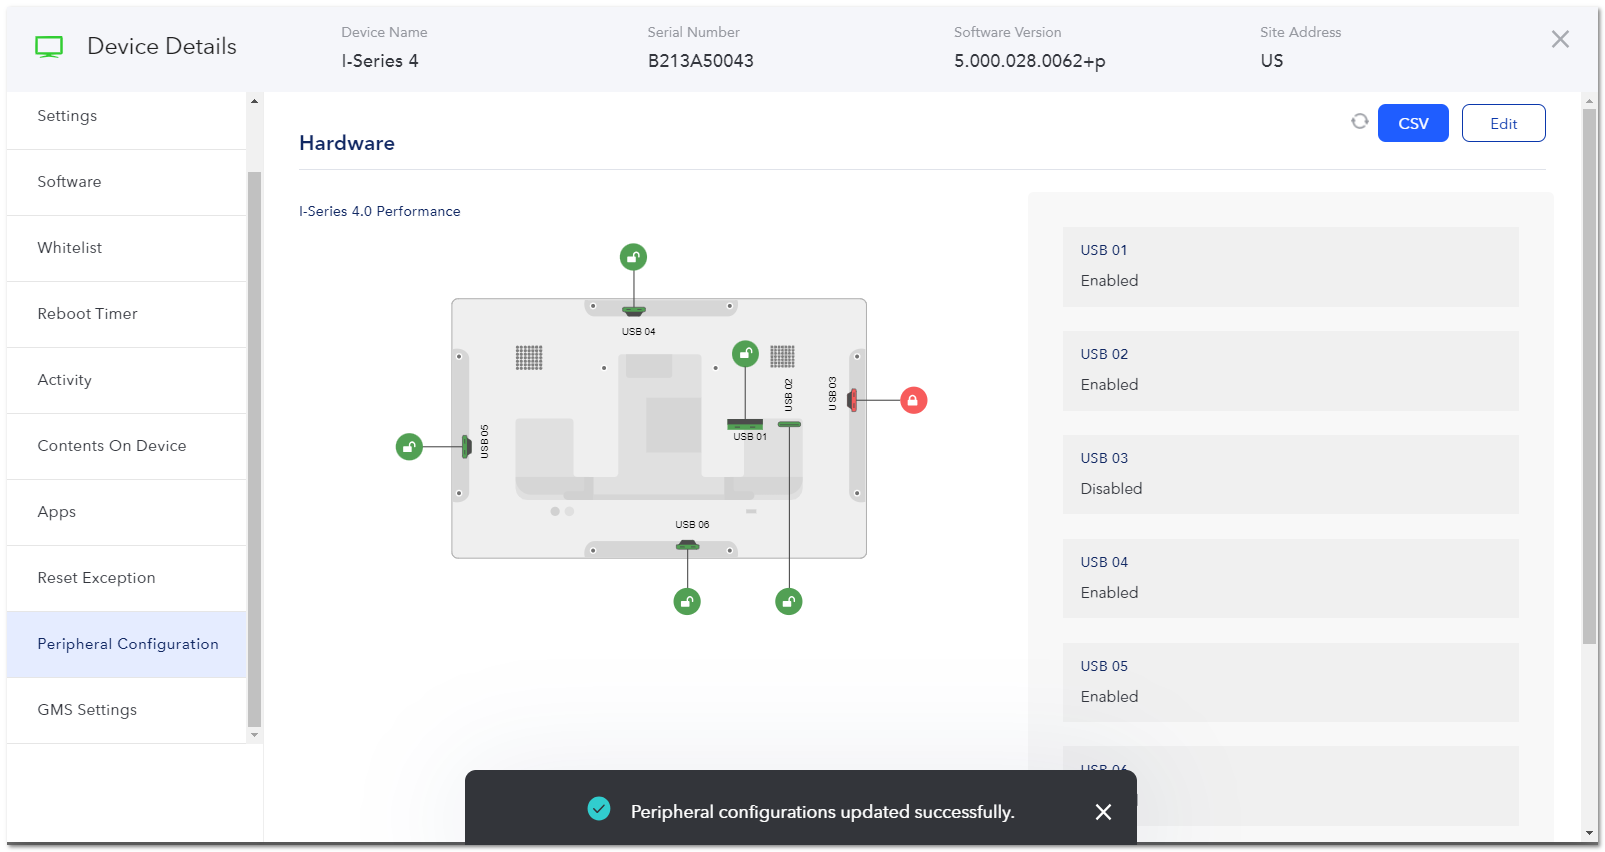The image size is (1605, 852).
Task: Click the USB 01 port on device diagram
Action: pyautogui.click(x=745, y=424)
